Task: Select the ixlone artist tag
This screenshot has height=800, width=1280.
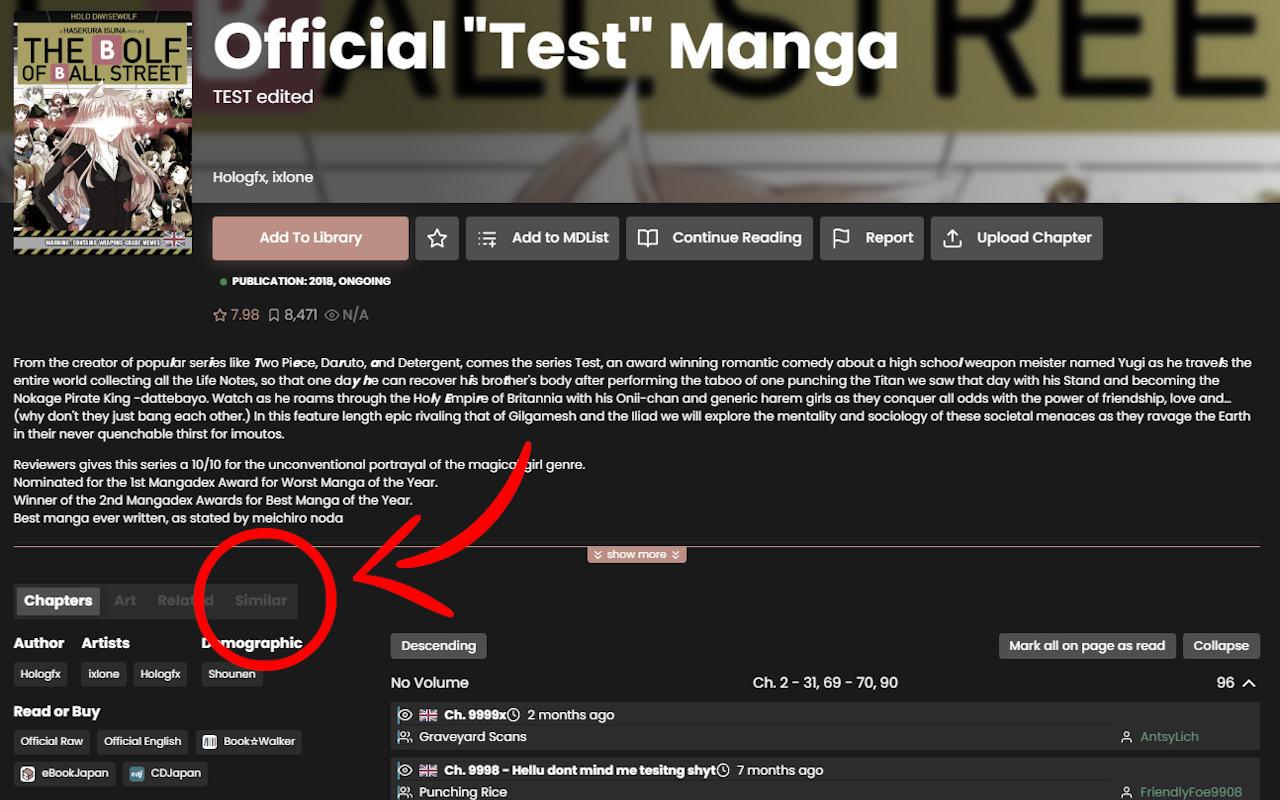Action: (104, 674)
